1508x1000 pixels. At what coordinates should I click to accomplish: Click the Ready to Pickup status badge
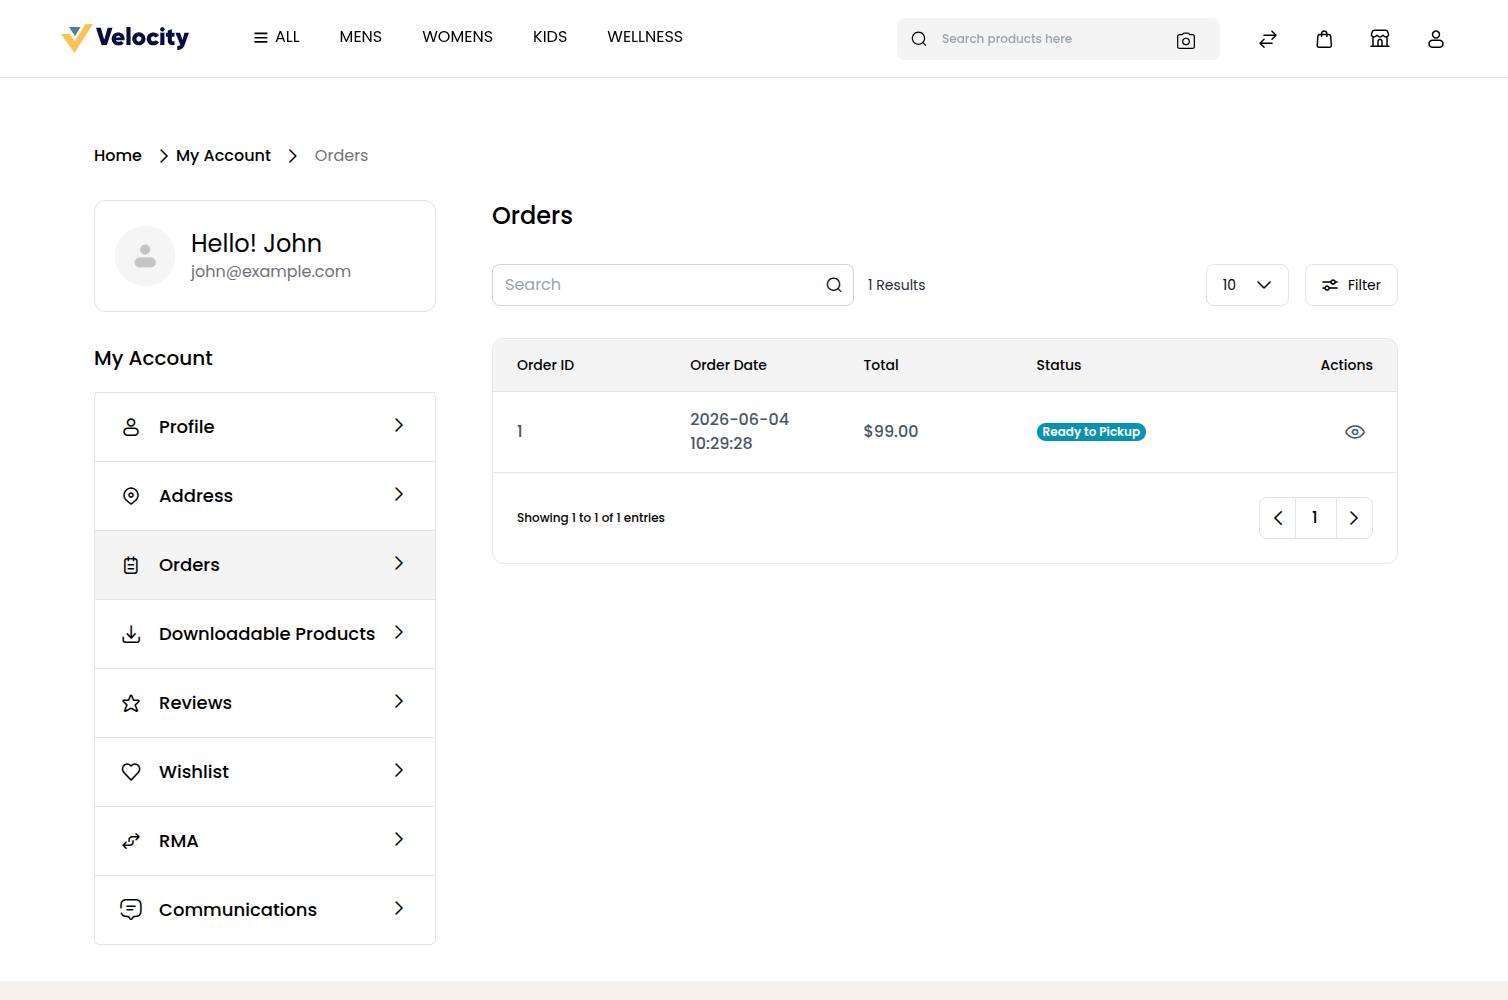[1091, 432]
